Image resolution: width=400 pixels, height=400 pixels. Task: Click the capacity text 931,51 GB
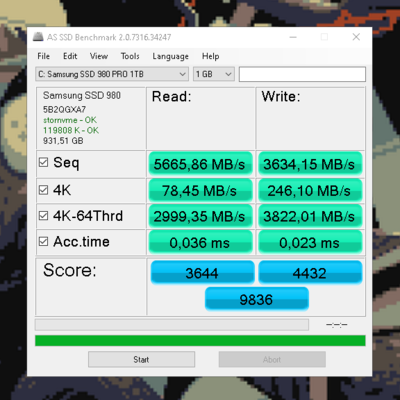[x=63, y=141]
